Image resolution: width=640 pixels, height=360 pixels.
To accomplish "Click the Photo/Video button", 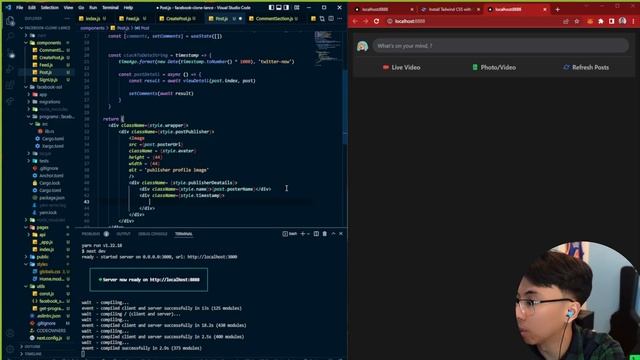I will [x=494, y=67].
